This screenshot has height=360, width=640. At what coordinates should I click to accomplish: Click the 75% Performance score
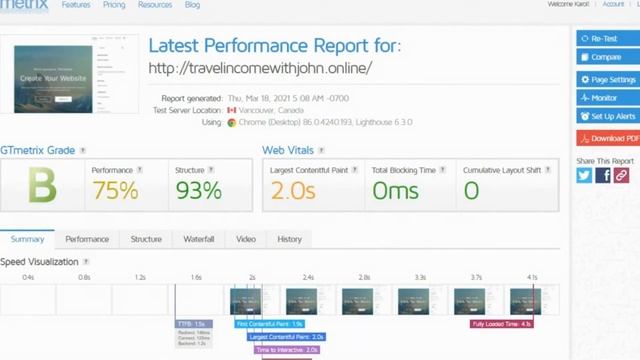click(x=115, y=191)
